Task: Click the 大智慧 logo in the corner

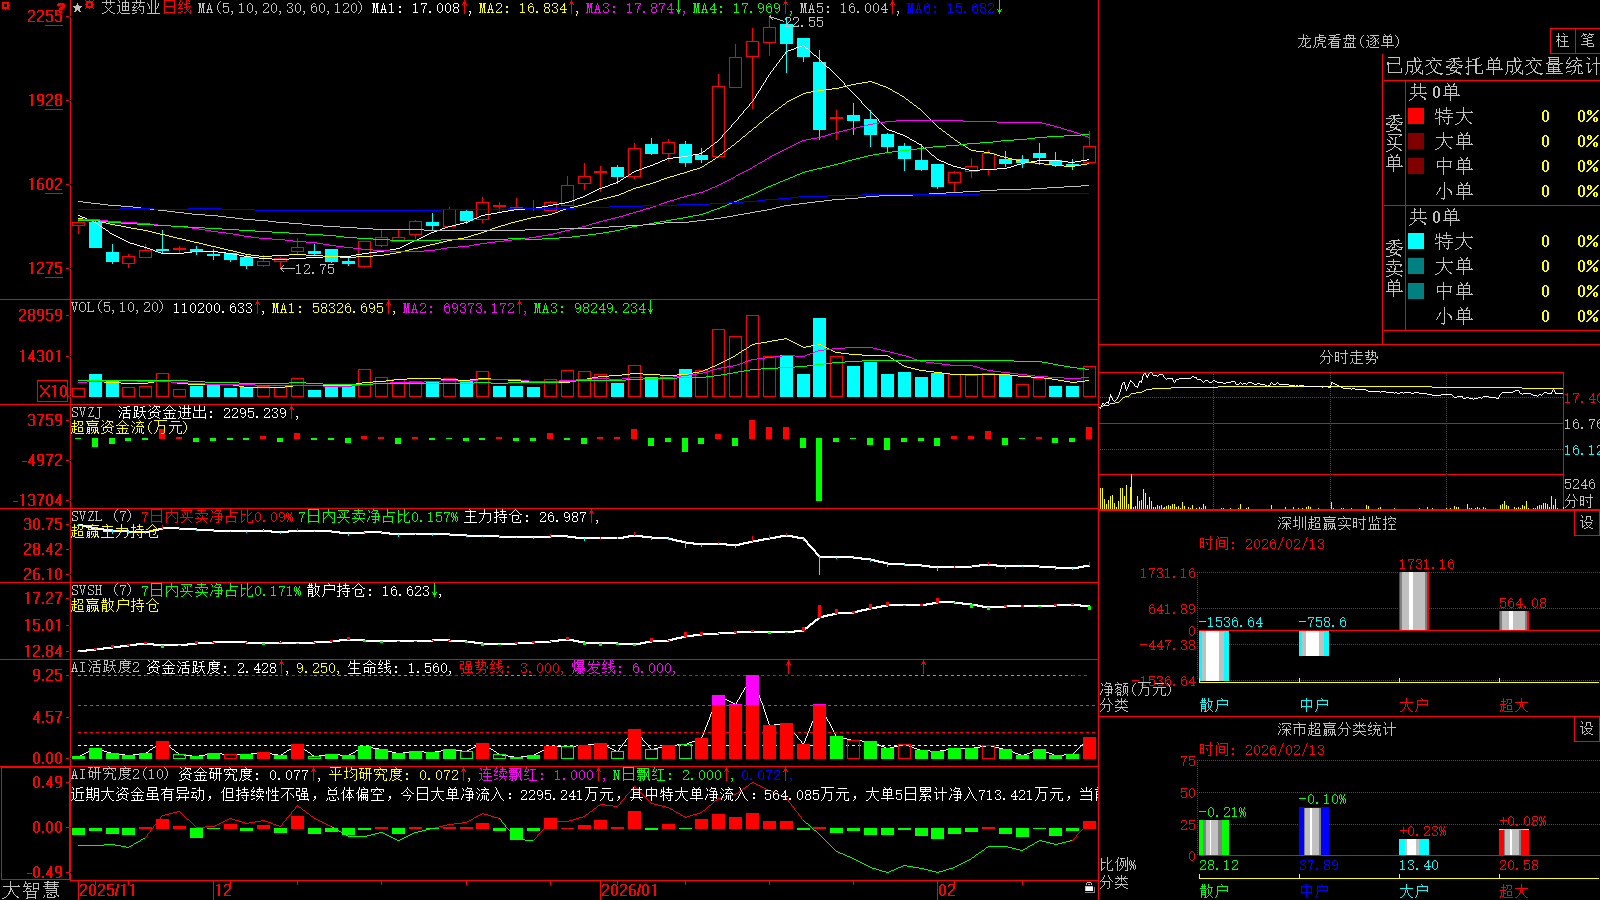Action: tap(31, 889)
